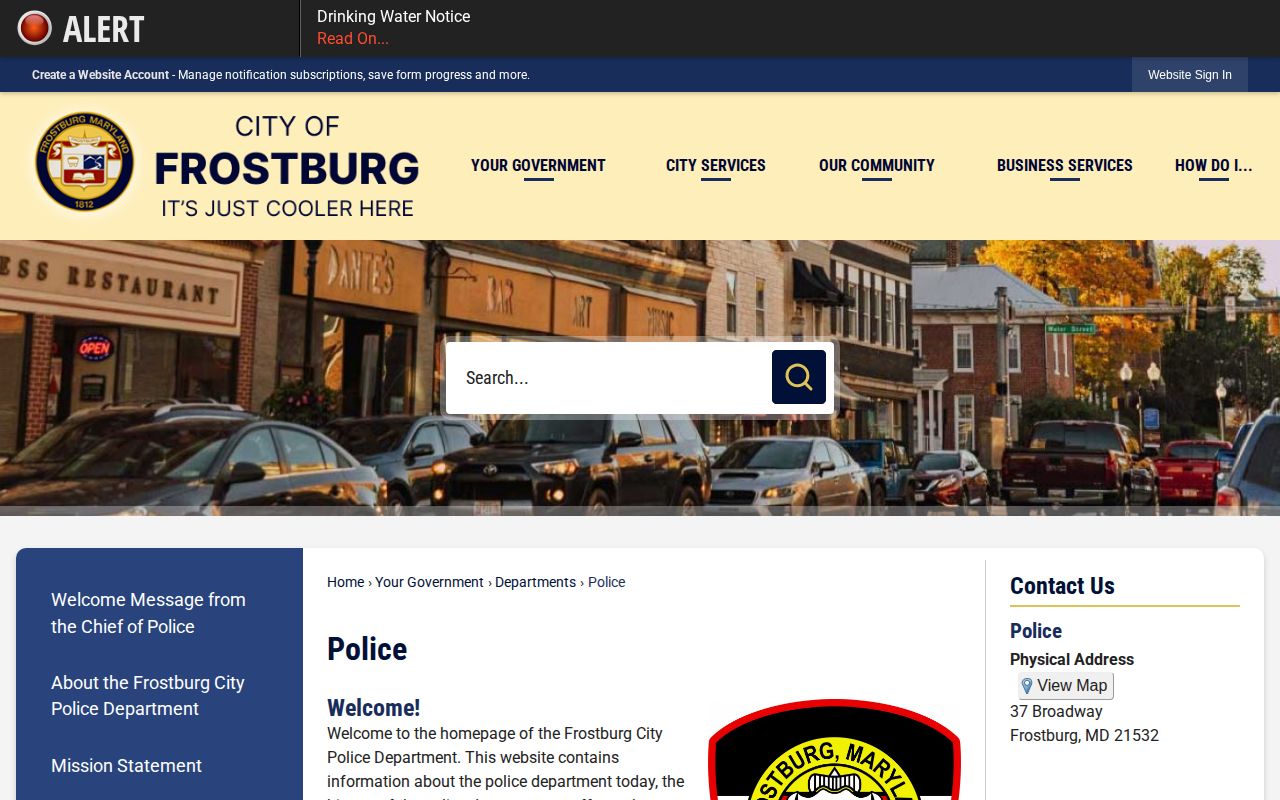This screenshot has height=800, width=1280.
Task: Open the Business Services menu
Action: coord(1065,166)
